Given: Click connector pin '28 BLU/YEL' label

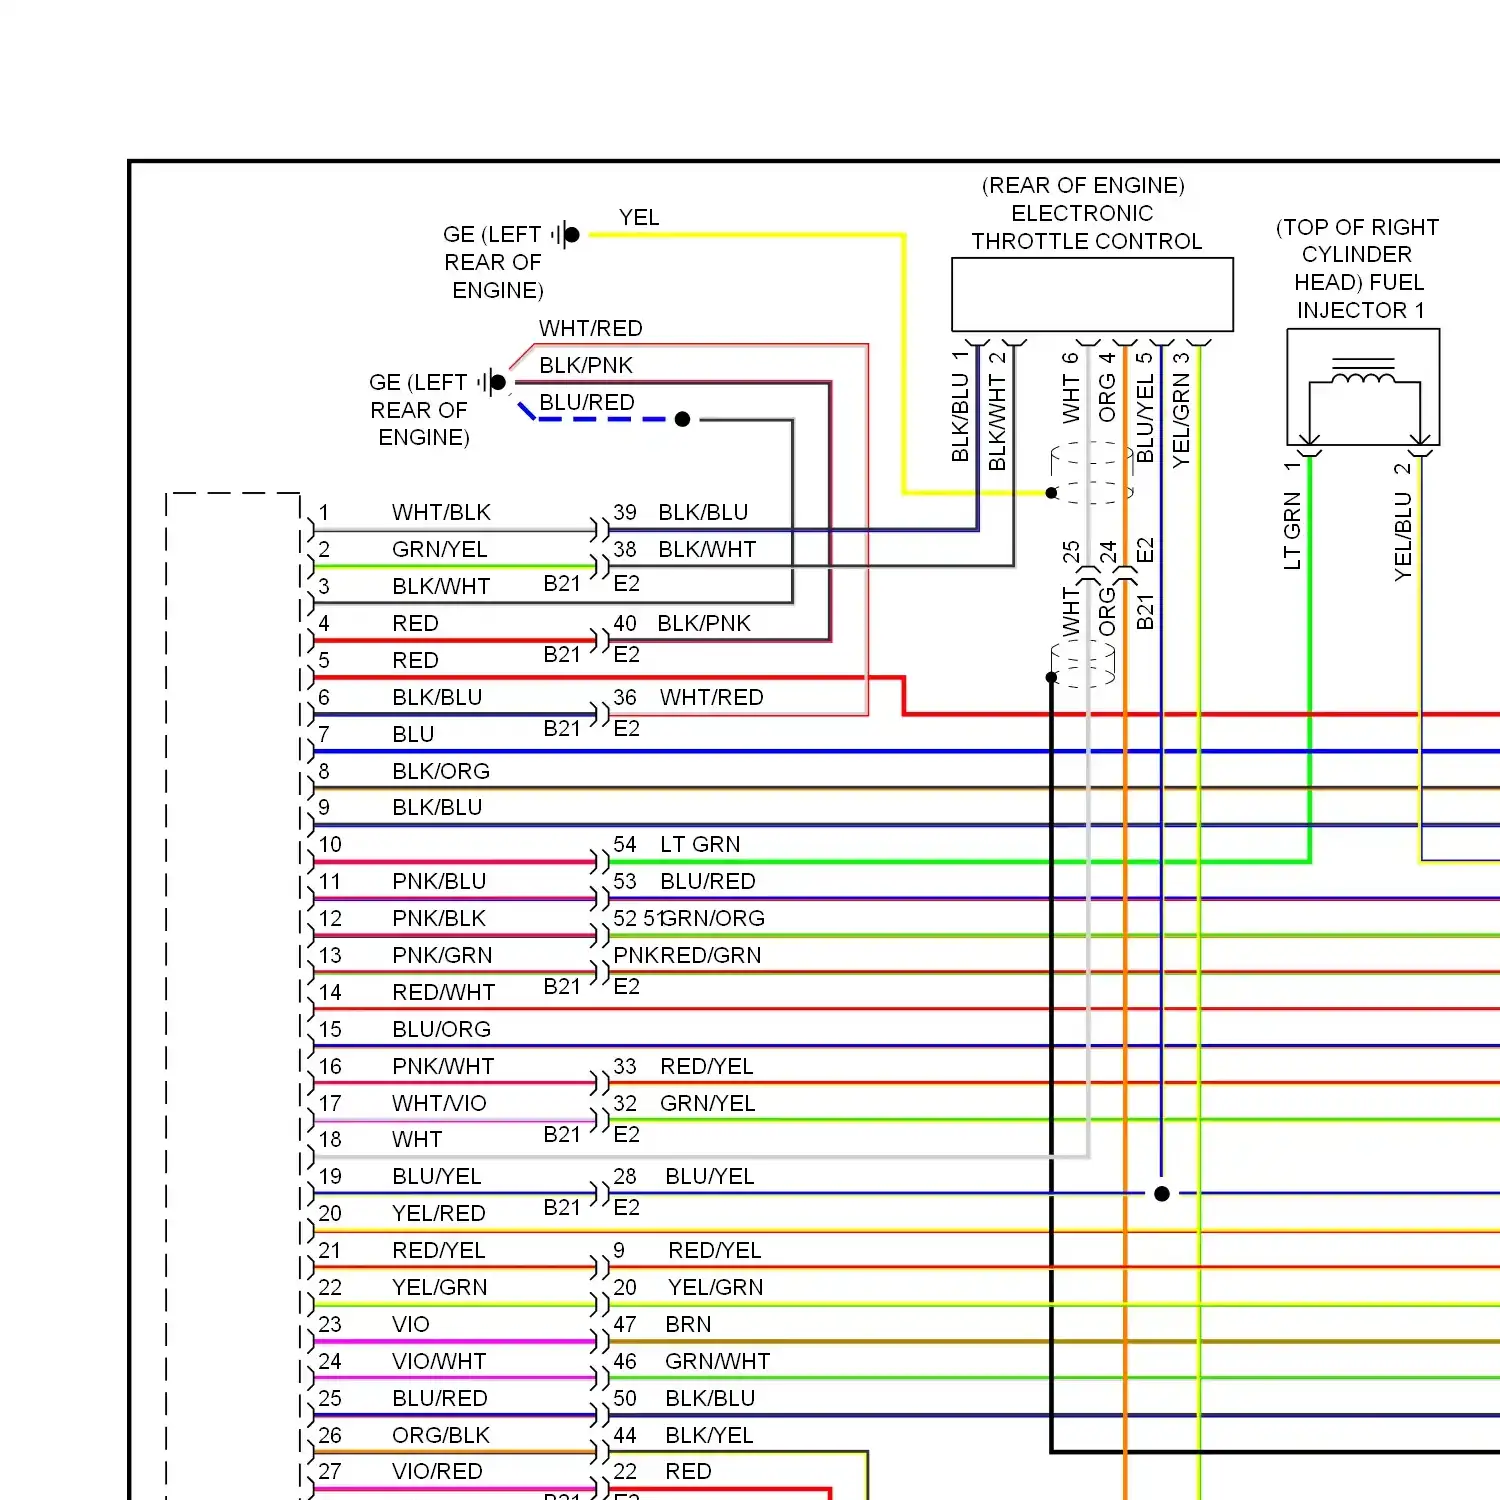Looking at the screenshot, I should 684,1176.
